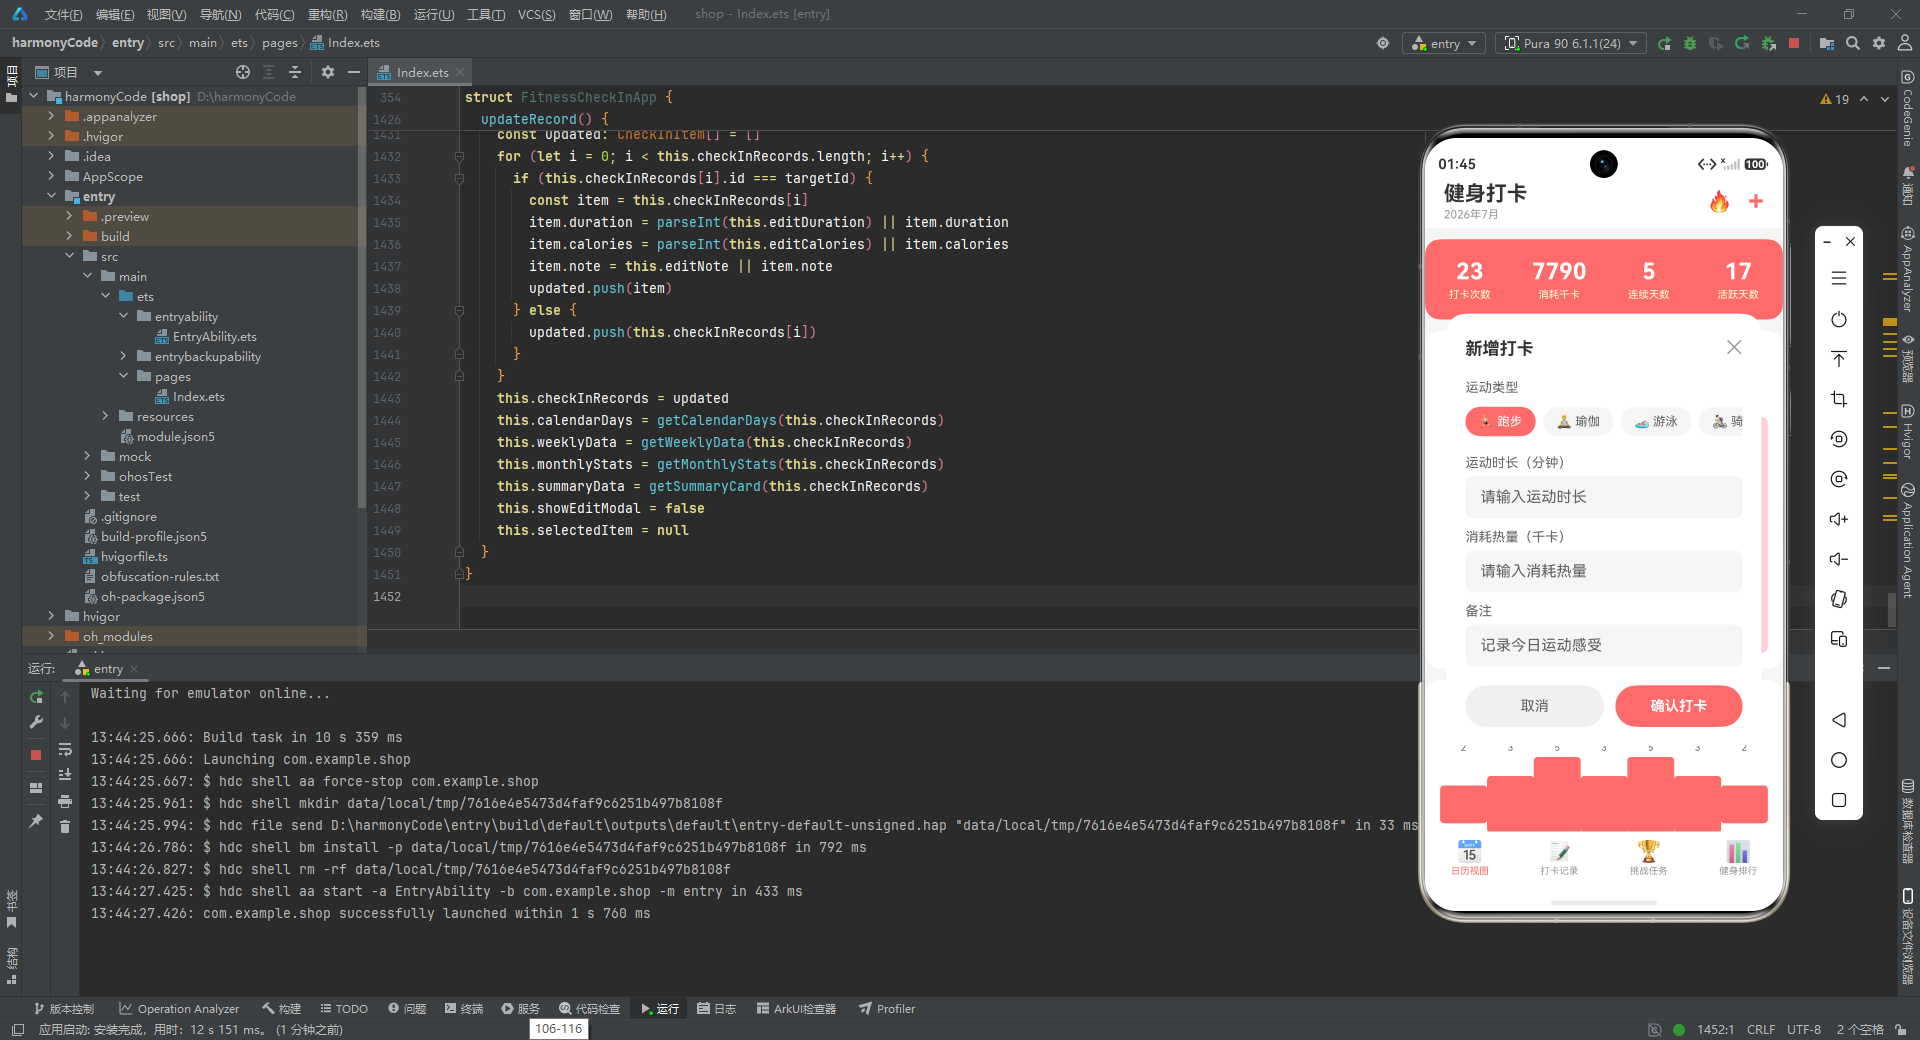Tap 健身排行 bottom navigation item
Viewport: 1920px width, 1040px height.
(1738, 857)
